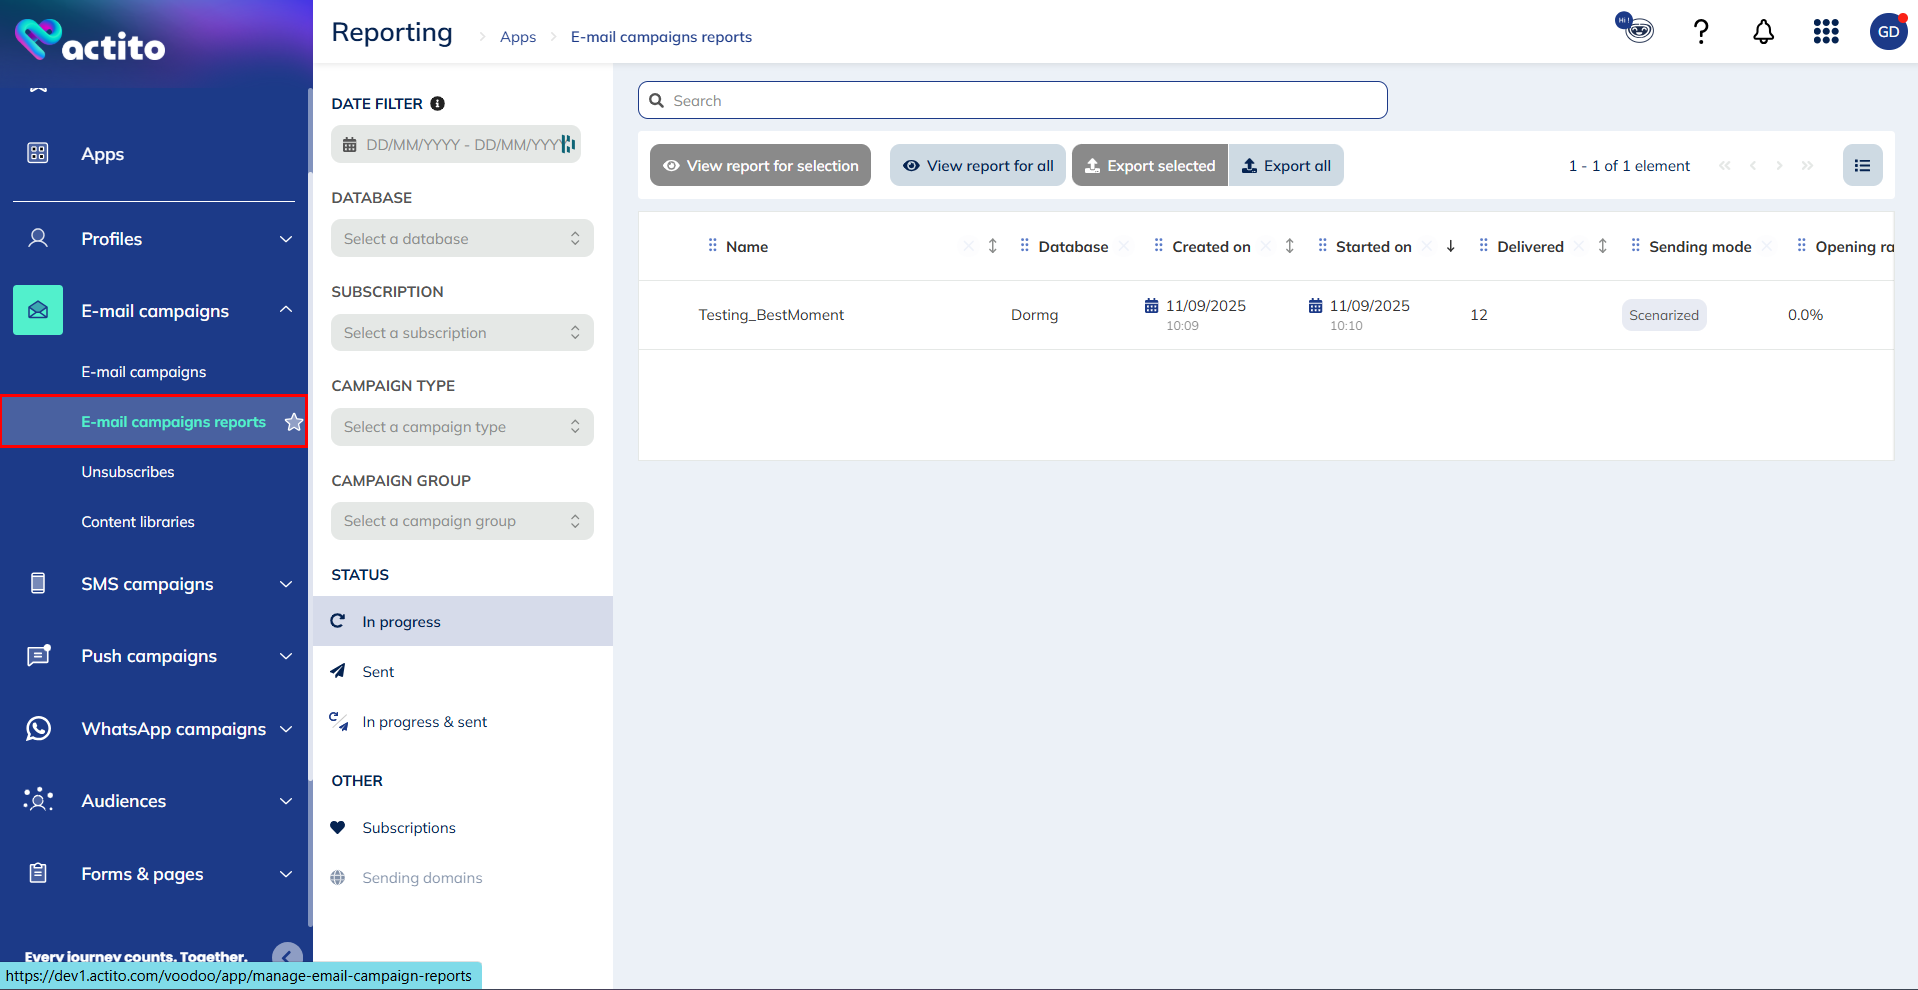
Task: Open the apps grid launcher icon
Action: point(1826,32)
